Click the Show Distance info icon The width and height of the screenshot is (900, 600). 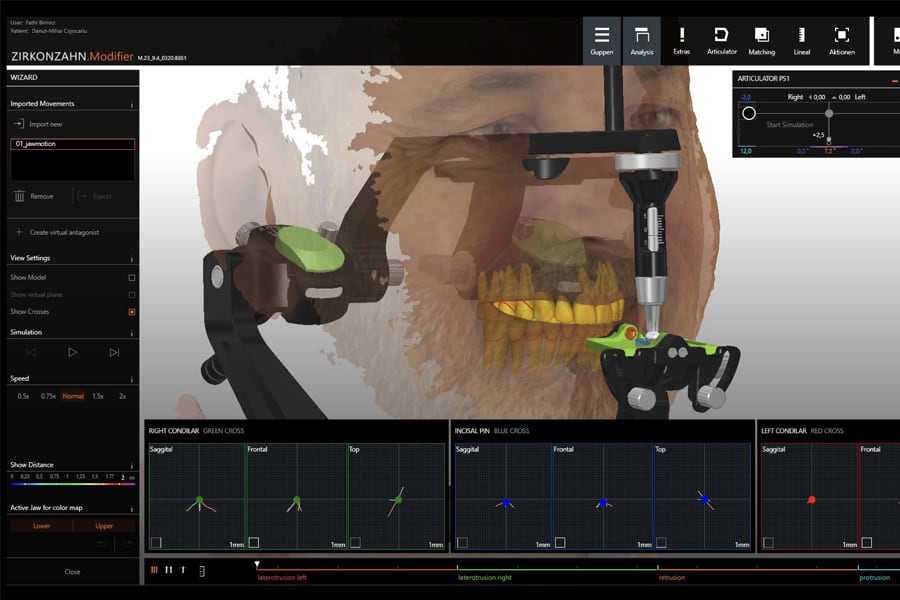pos(131,466)
